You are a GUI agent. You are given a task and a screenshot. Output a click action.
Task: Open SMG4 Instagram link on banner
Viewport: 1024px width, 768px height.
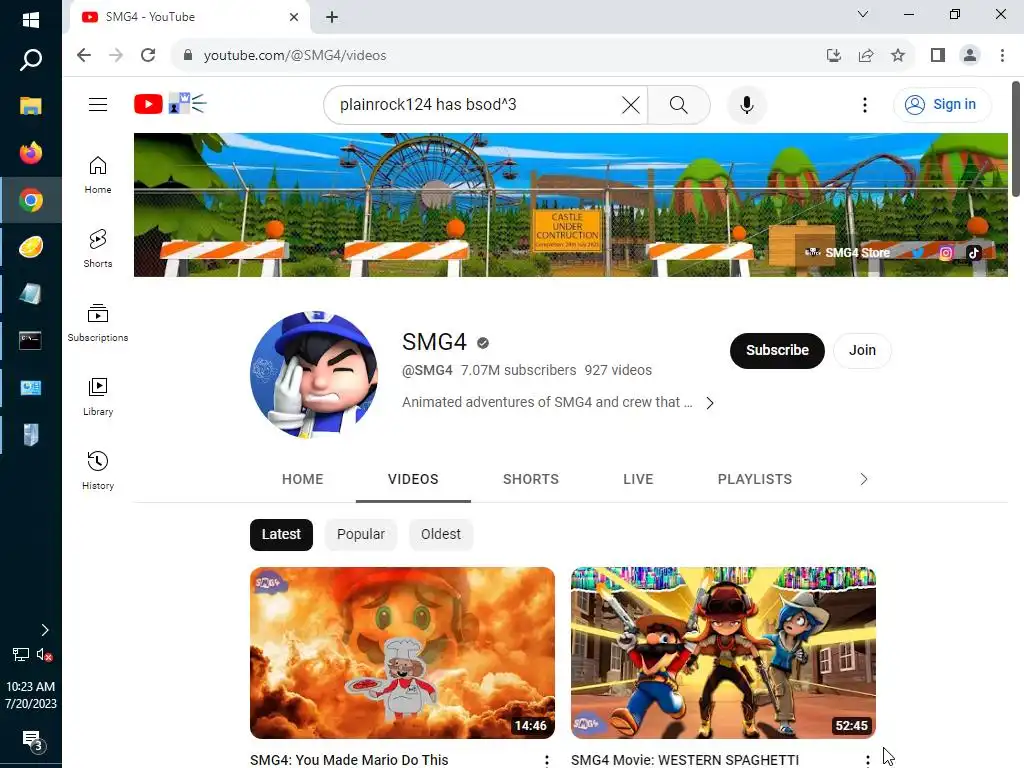(x=945, y=253)
